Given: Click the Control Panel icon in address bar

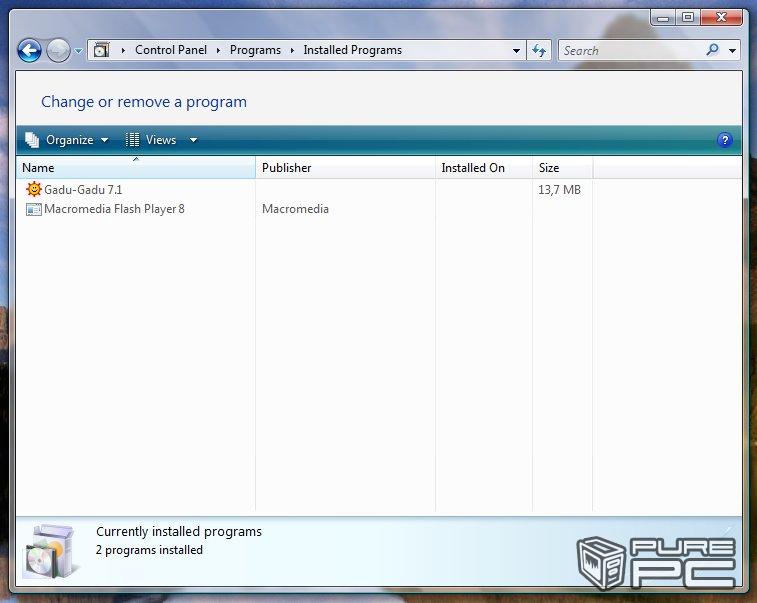Looking at the screenshot, I should (101, 50).
